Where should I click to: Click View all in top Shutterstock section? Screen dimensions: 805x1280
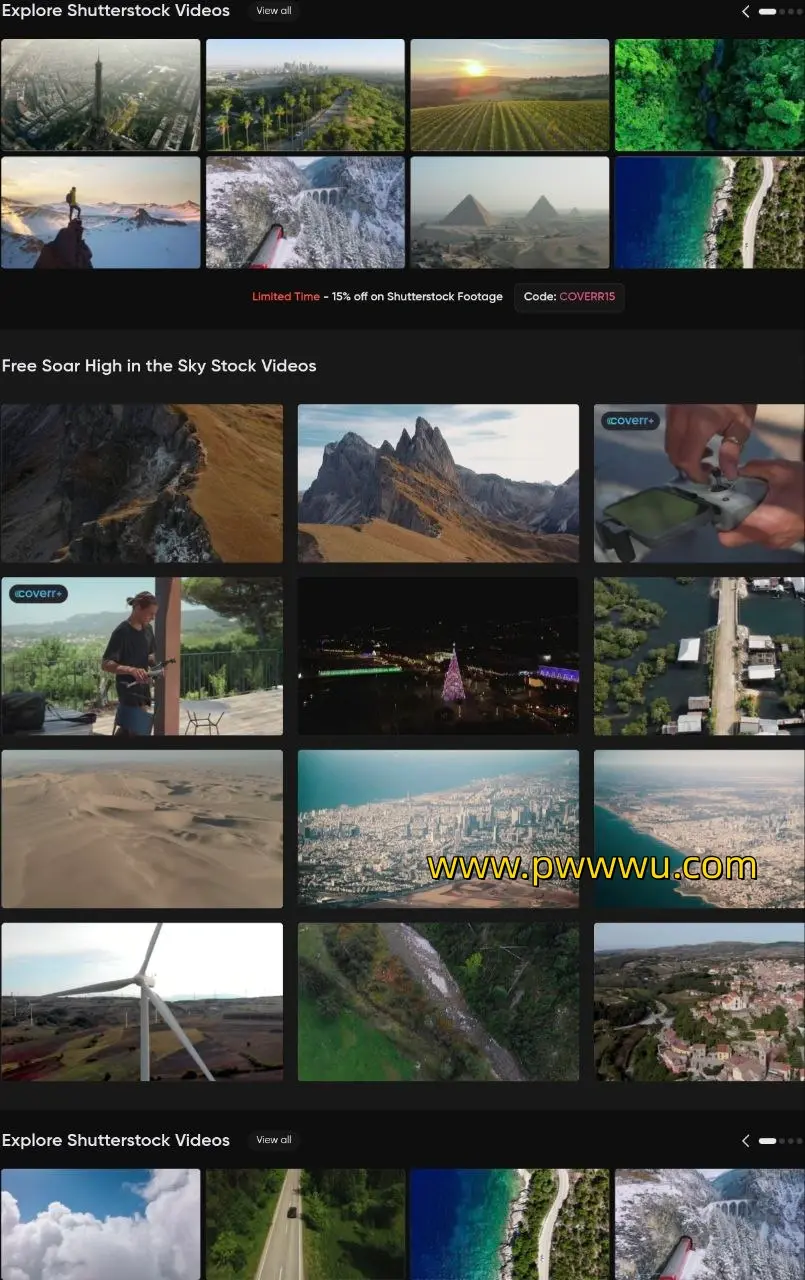(273, 11)
